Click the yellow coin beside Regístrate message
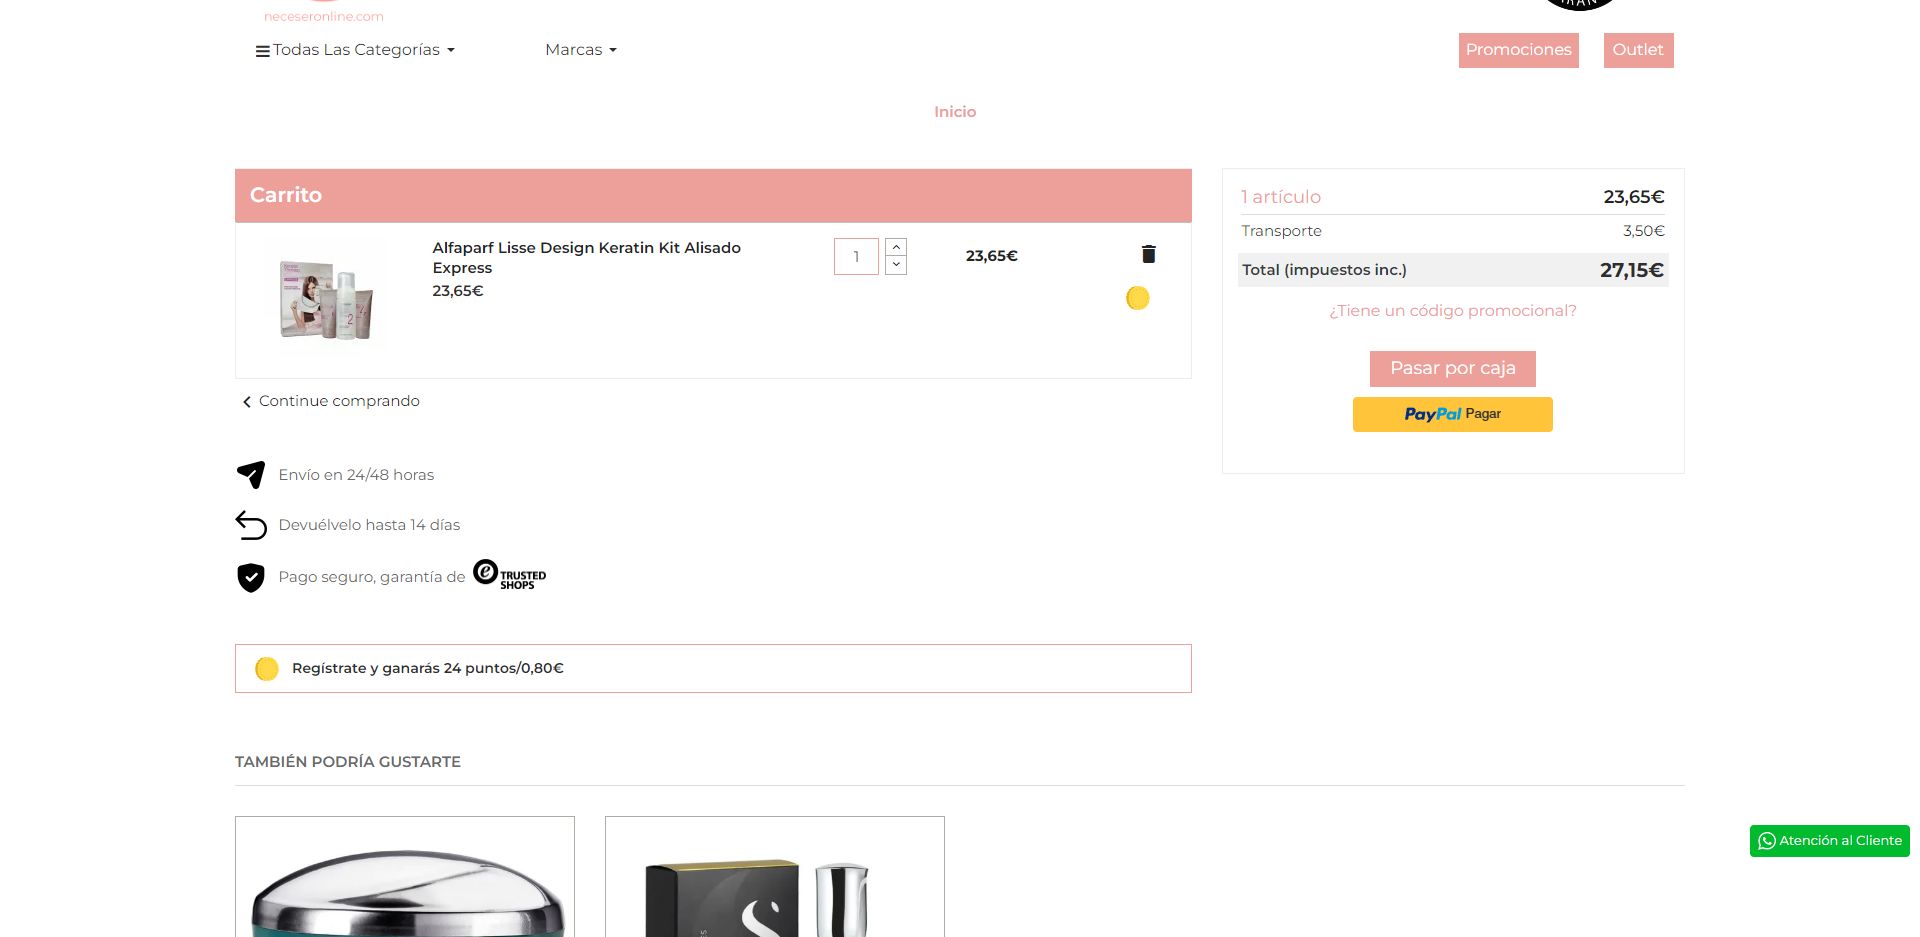Image resolution: width=1920 pixels, height=937 pixels. tap(267, 668)
